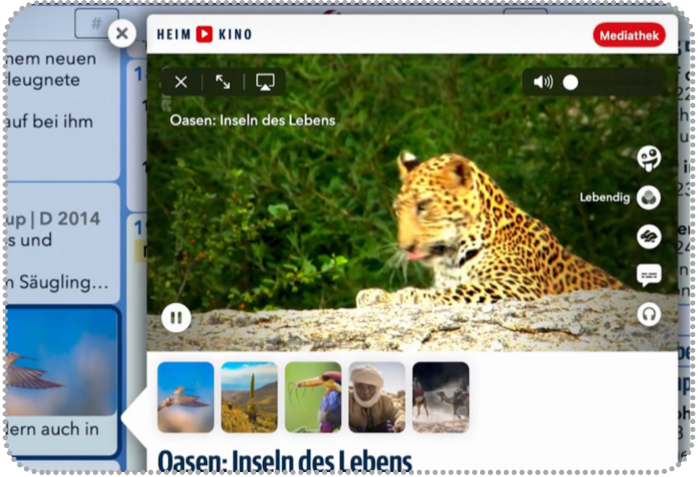The image size is (698, 477).
Task: Pause the video playback
Action: coord(176,318)
